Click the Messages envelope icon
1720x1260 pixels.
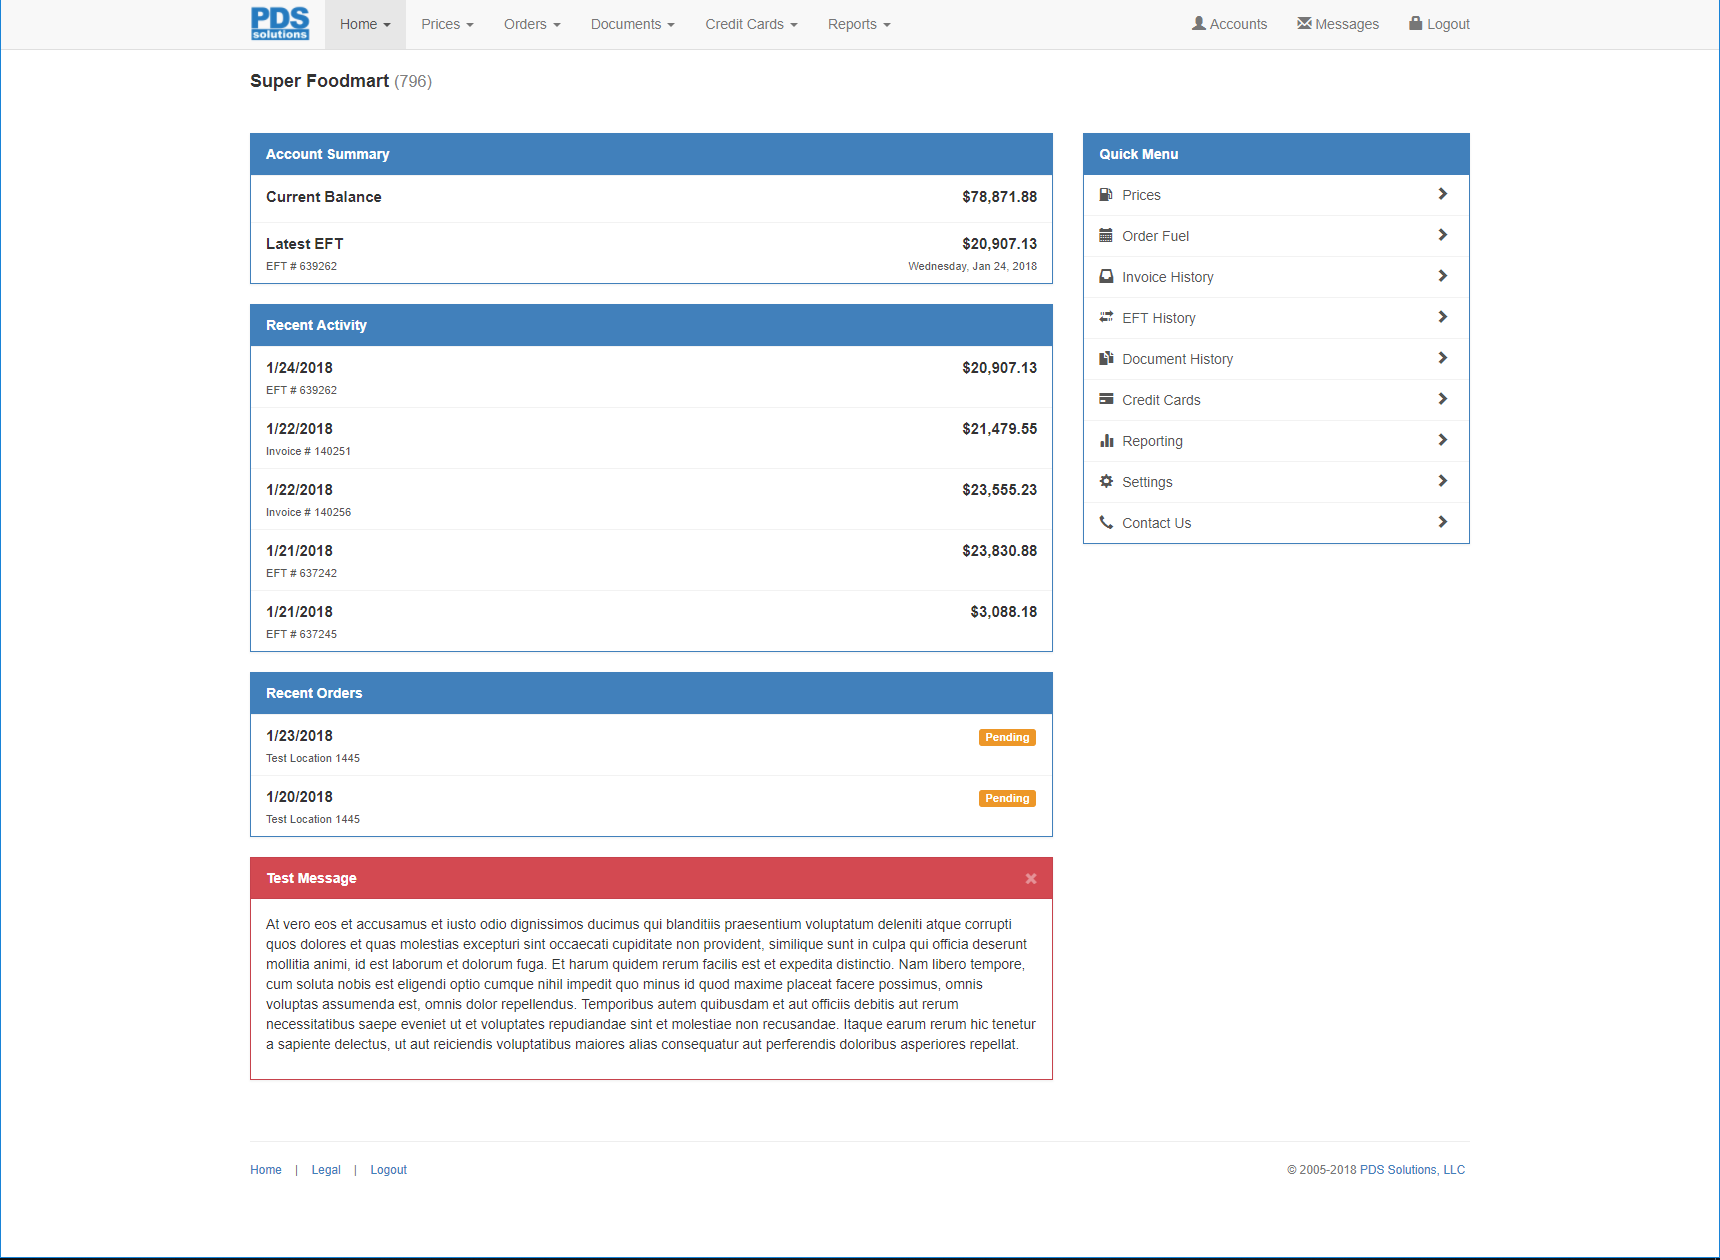[x=1303, y=22]
